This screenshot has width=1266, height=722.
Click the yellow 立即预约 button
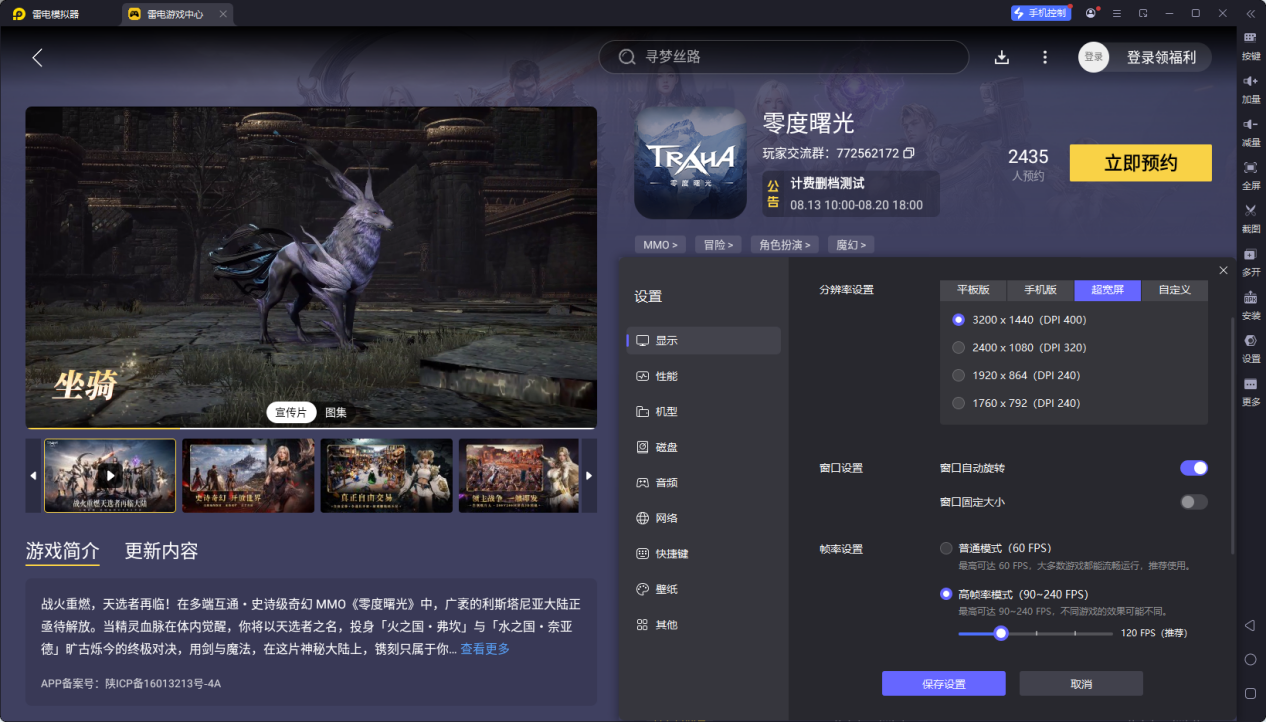coord(1140,163)
